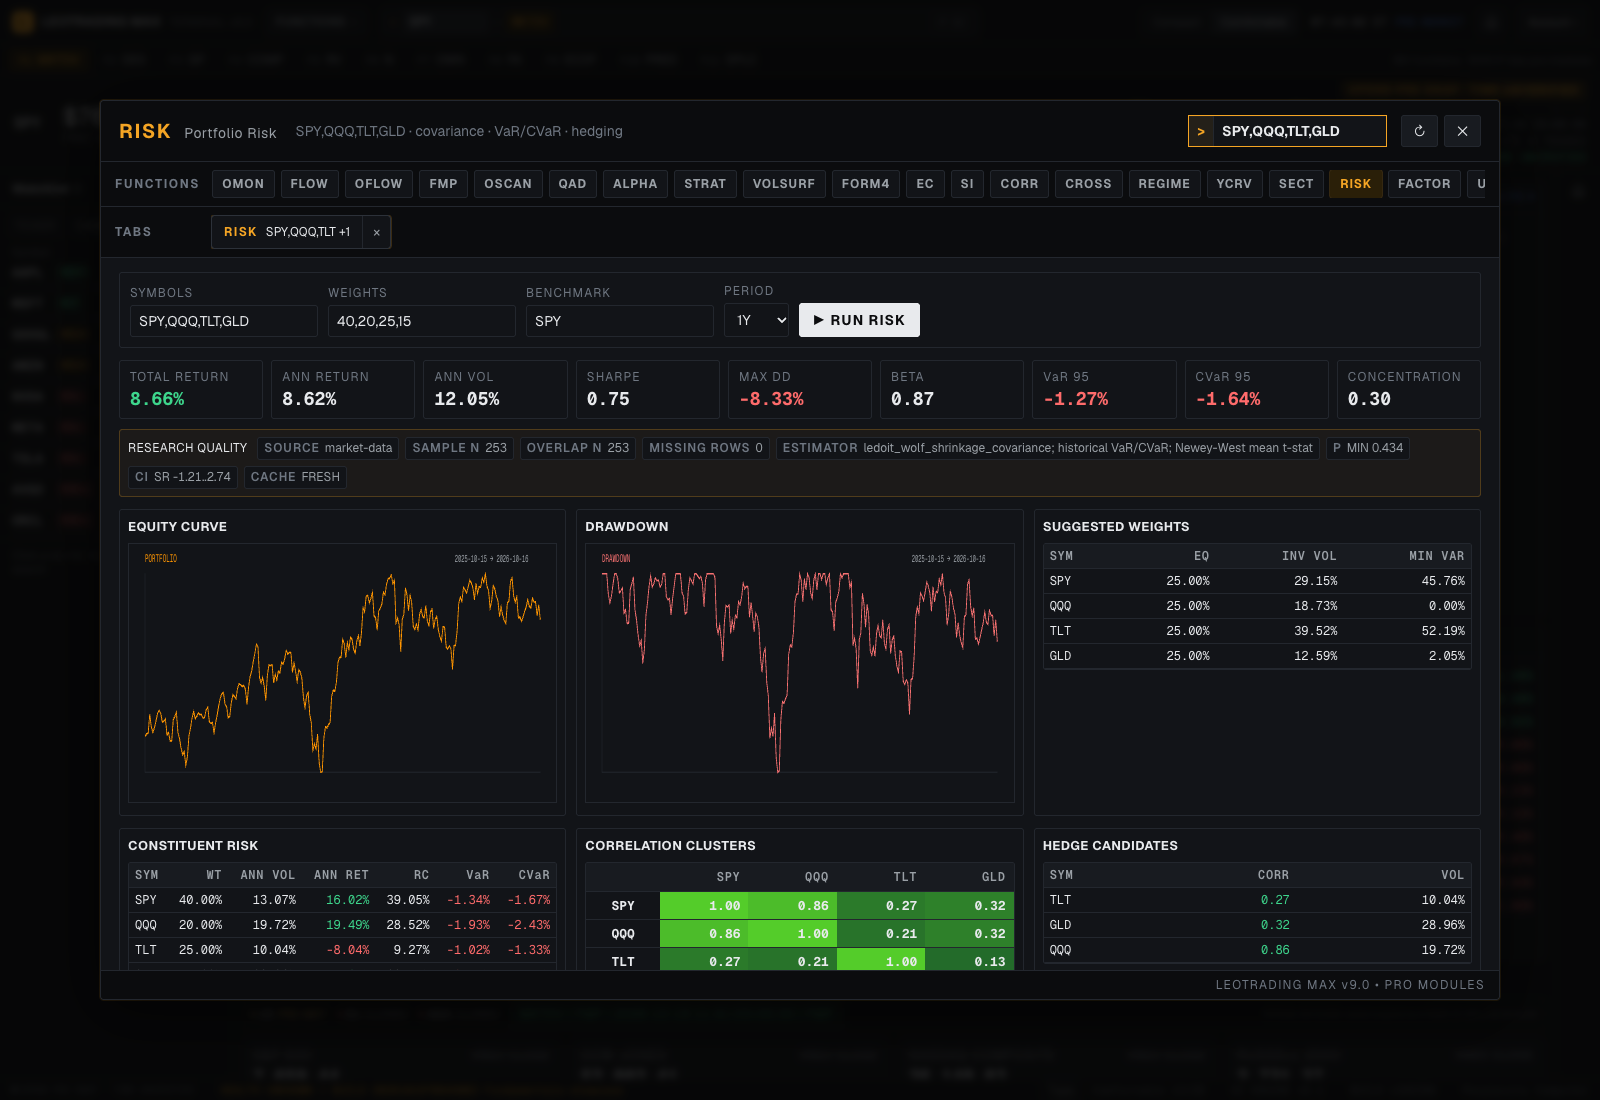The image size is (1600, 1100).
Task: Click the MAX DD -8.33% stat
Action: tap(800, 389)
